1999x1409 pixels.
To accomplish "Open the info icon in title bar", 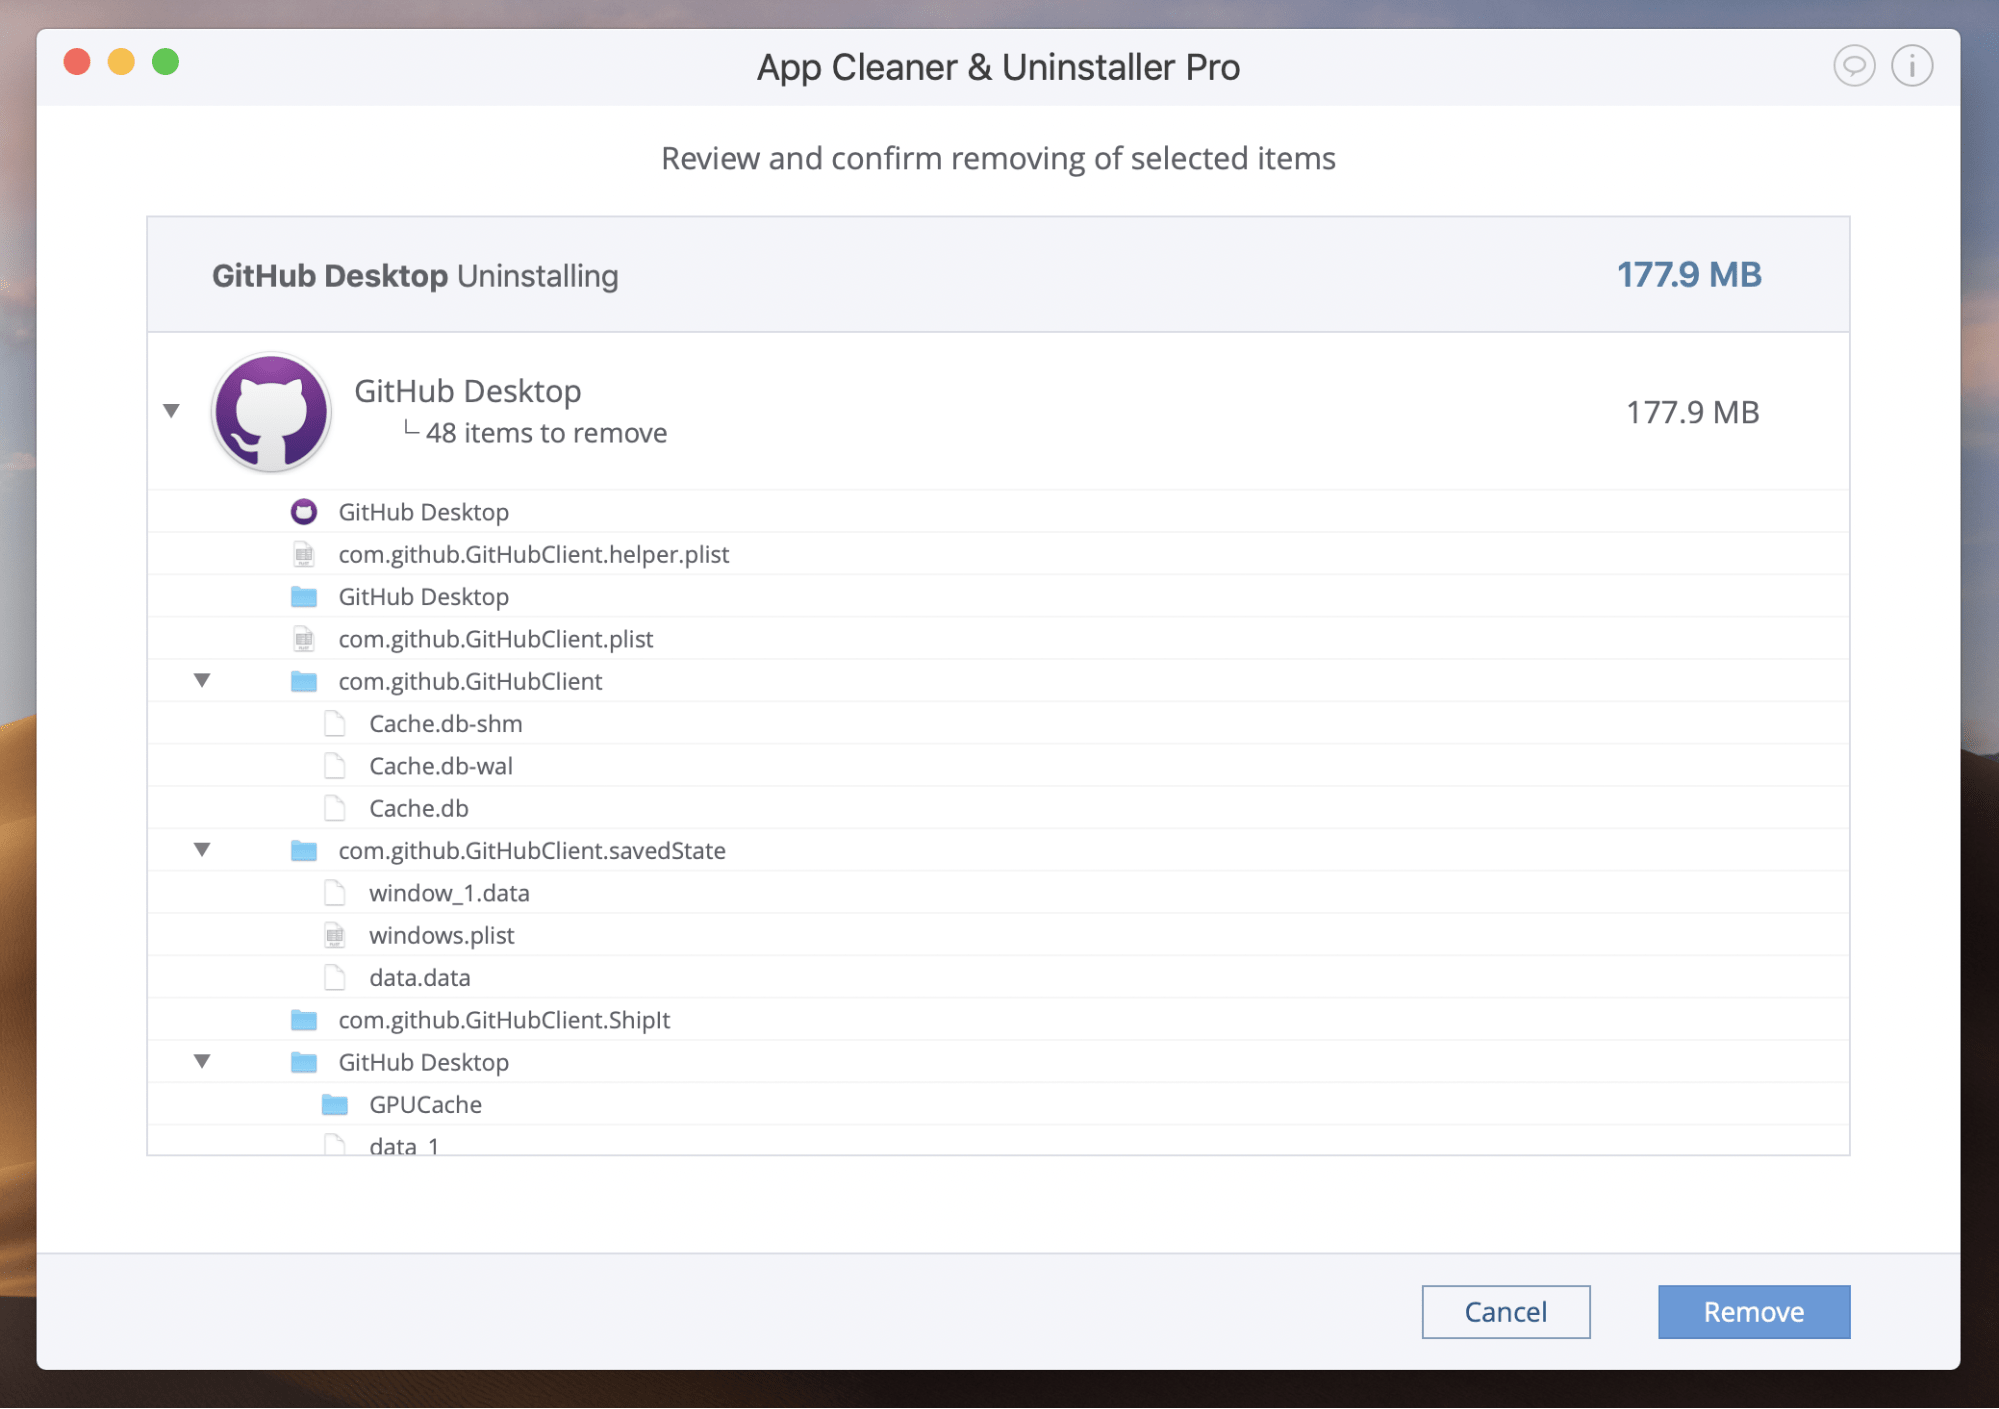I will [1911, 66].
